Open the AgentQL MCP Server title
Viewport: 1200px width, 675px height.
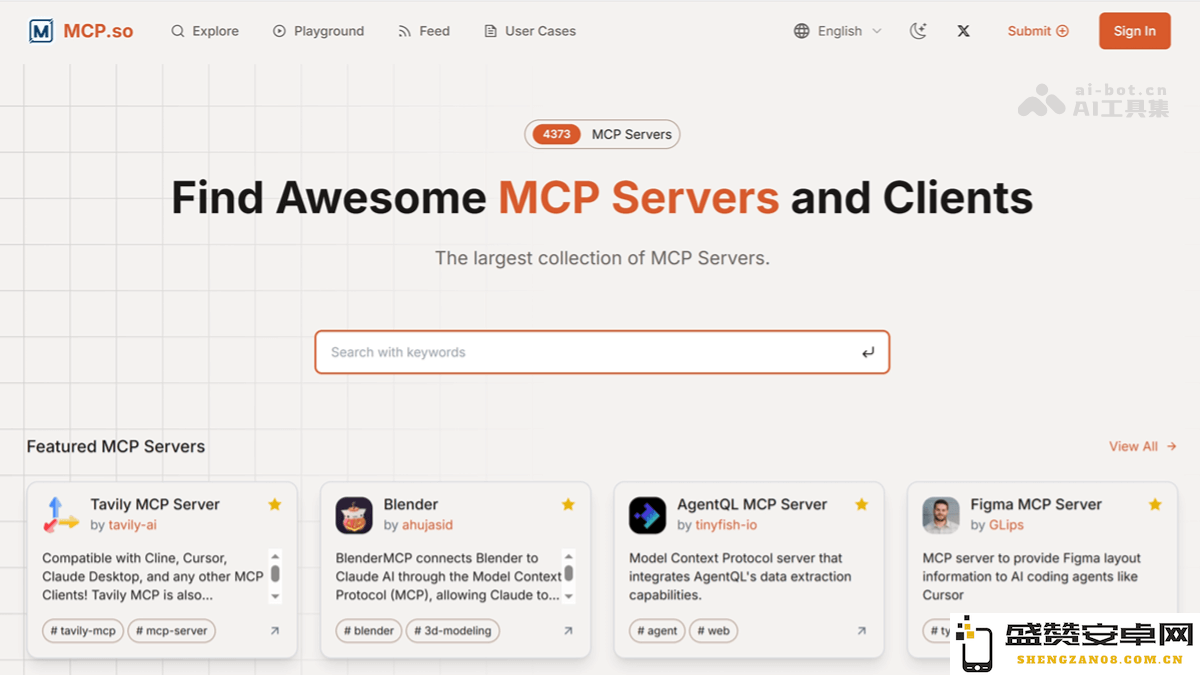point(752,505)
